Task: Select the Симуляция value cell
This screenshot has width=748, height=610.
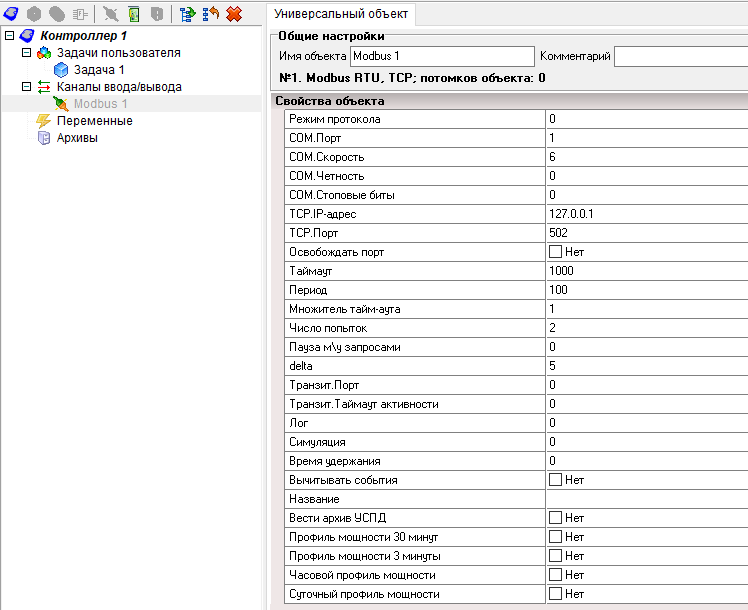Action: (x=647, y=442)
